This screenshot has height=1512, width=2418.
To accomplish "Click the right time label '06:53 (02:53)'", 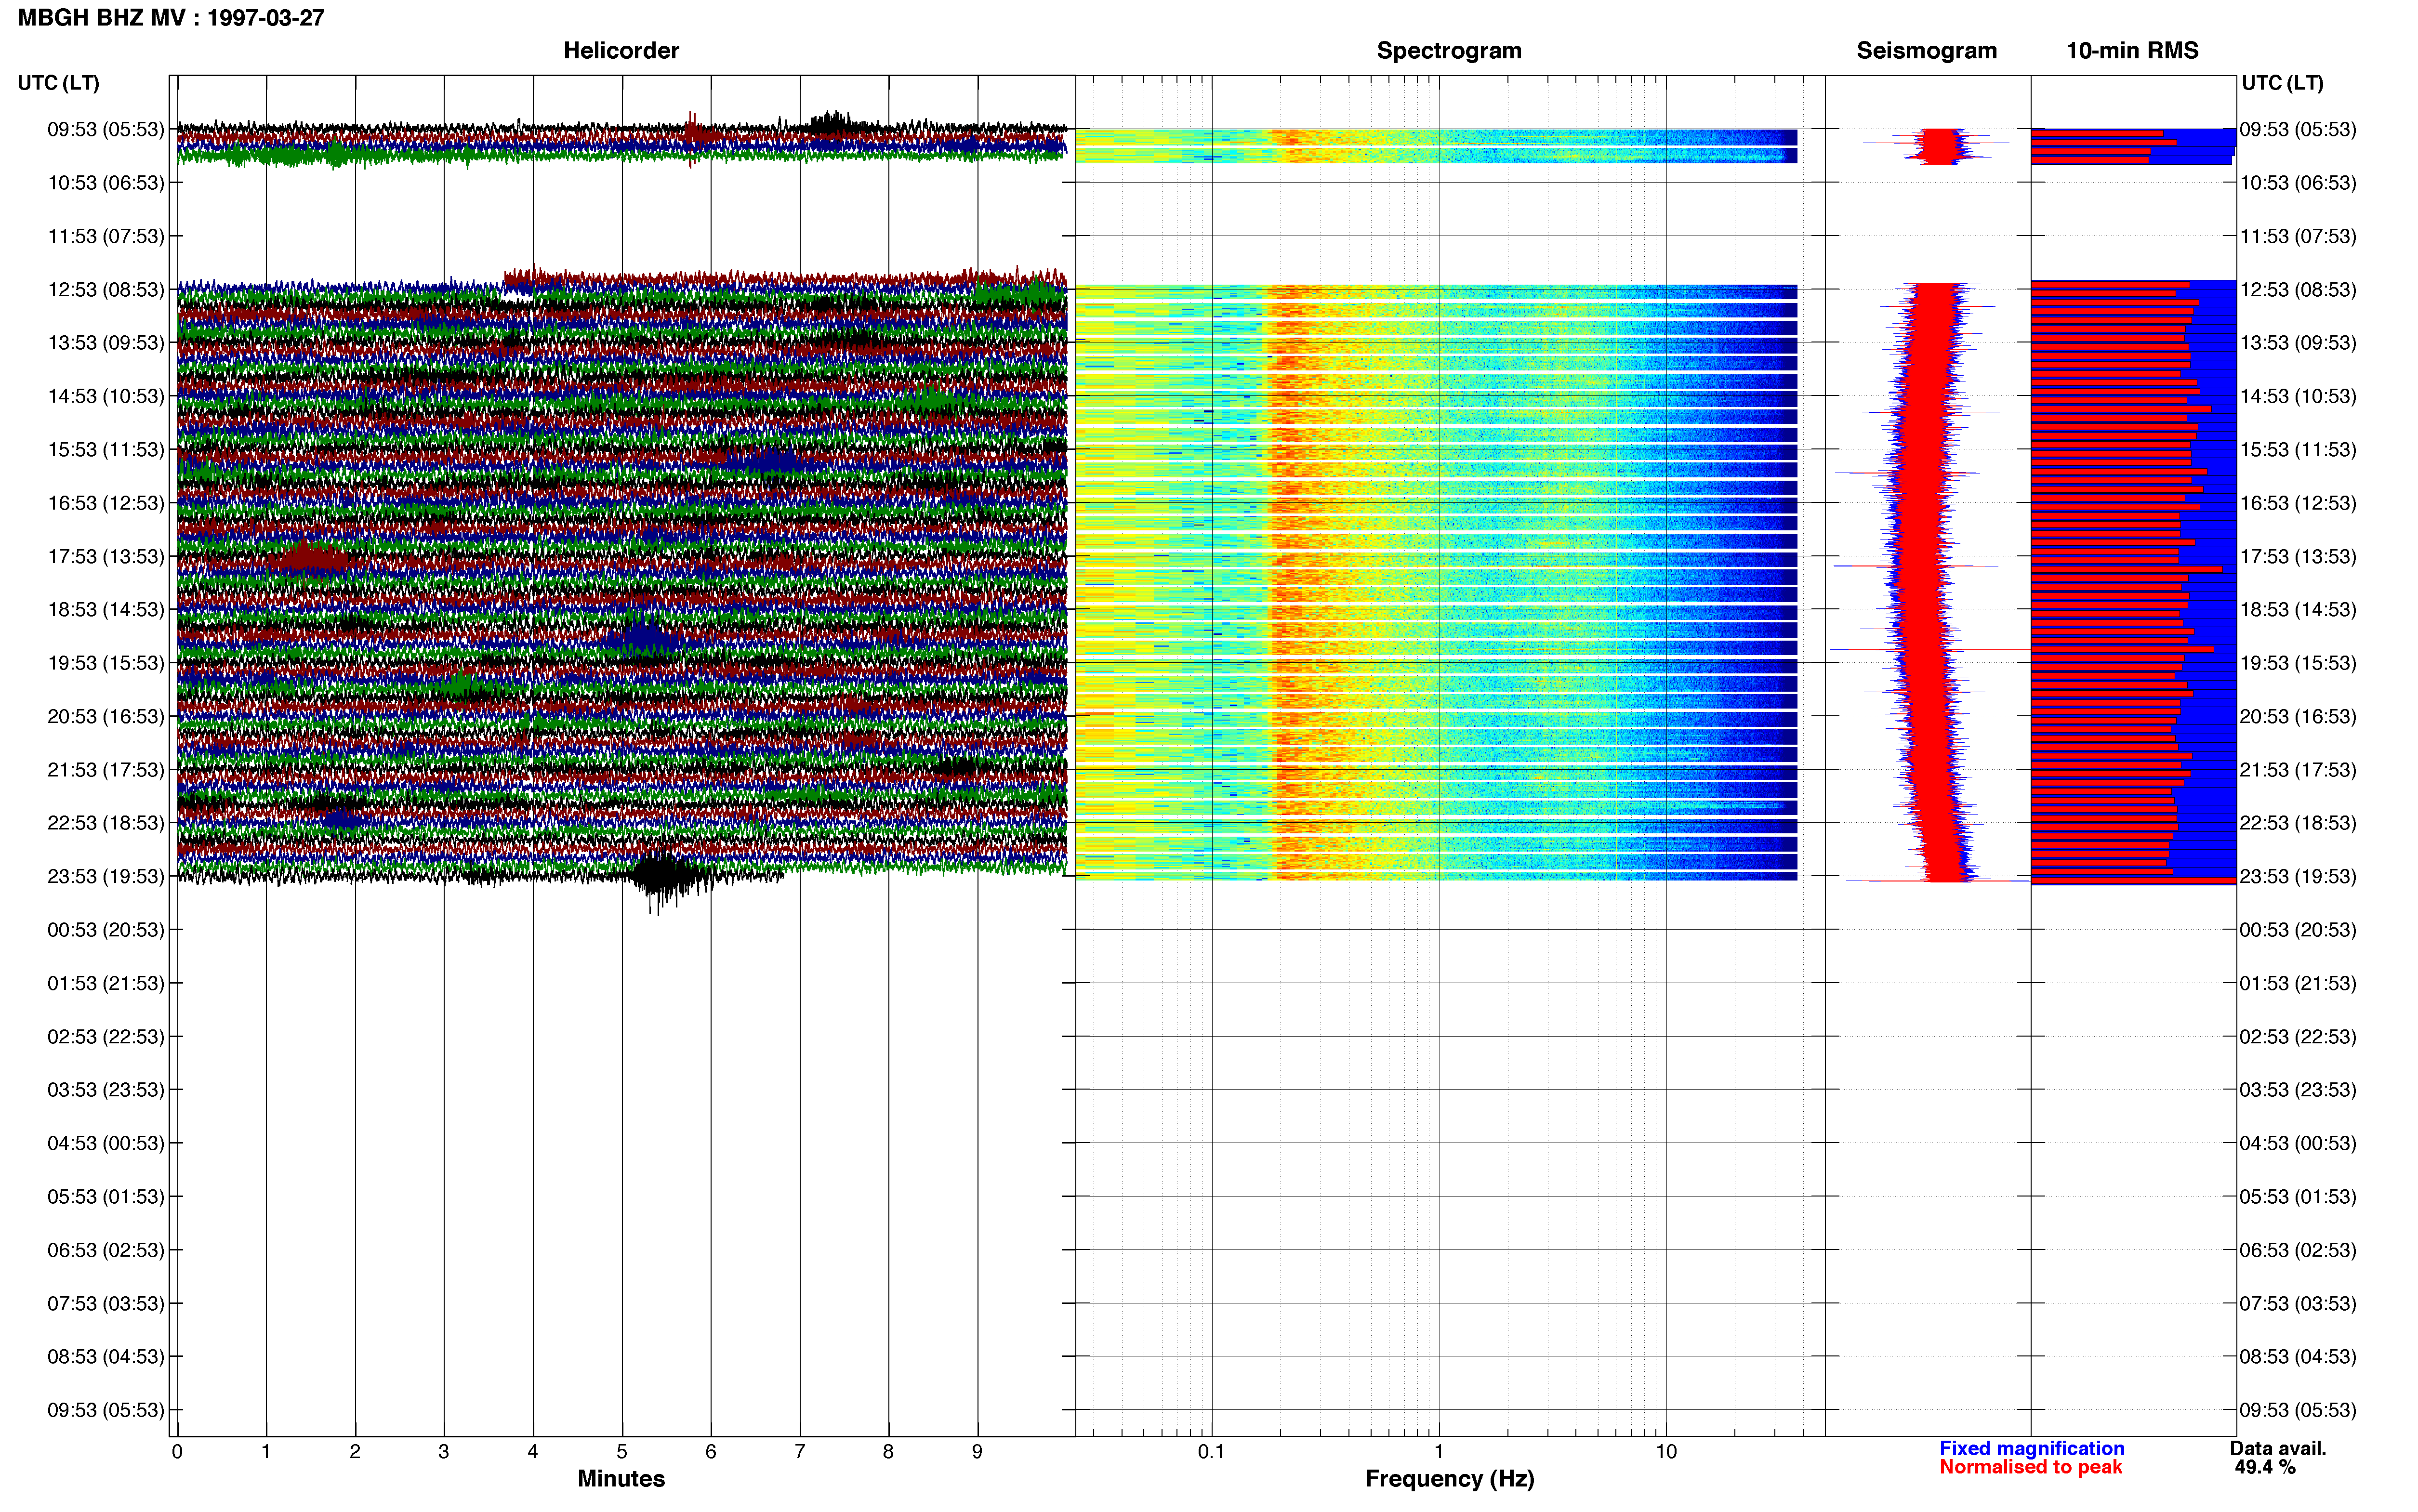I will tap(2298, 1250).
